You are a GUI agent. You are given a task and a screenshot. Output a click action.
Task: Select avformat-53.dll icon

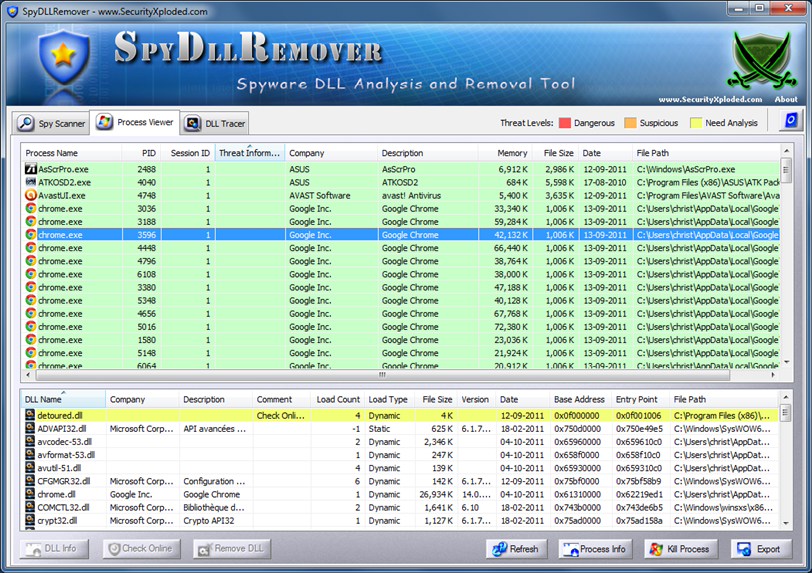pos(30,454)
